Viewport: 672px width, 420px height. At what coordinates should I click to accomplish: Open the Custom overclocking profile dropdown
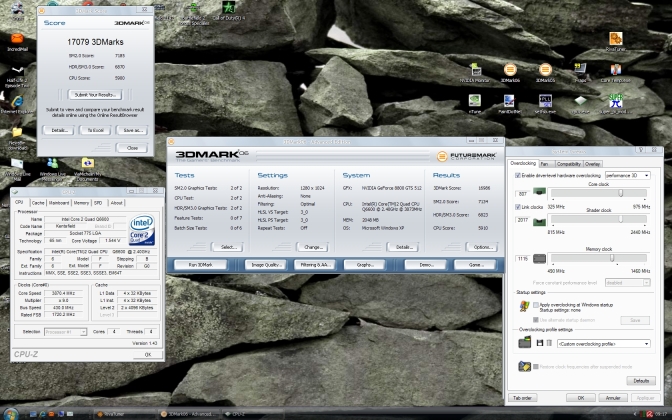[x=603, y=344]
